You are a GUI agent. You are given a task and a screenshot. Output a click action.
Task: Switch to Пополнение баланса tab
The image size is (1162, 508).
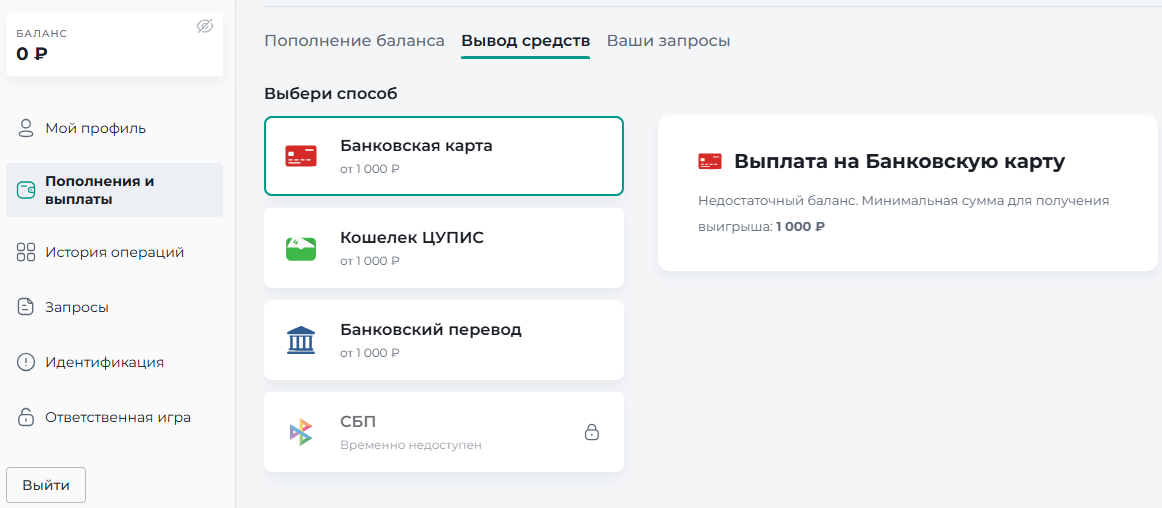pos(354,41)
